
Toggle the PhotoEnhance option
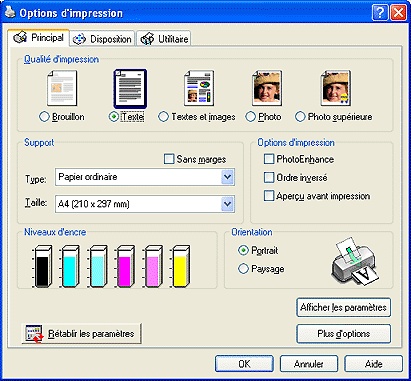pos(269,159)
